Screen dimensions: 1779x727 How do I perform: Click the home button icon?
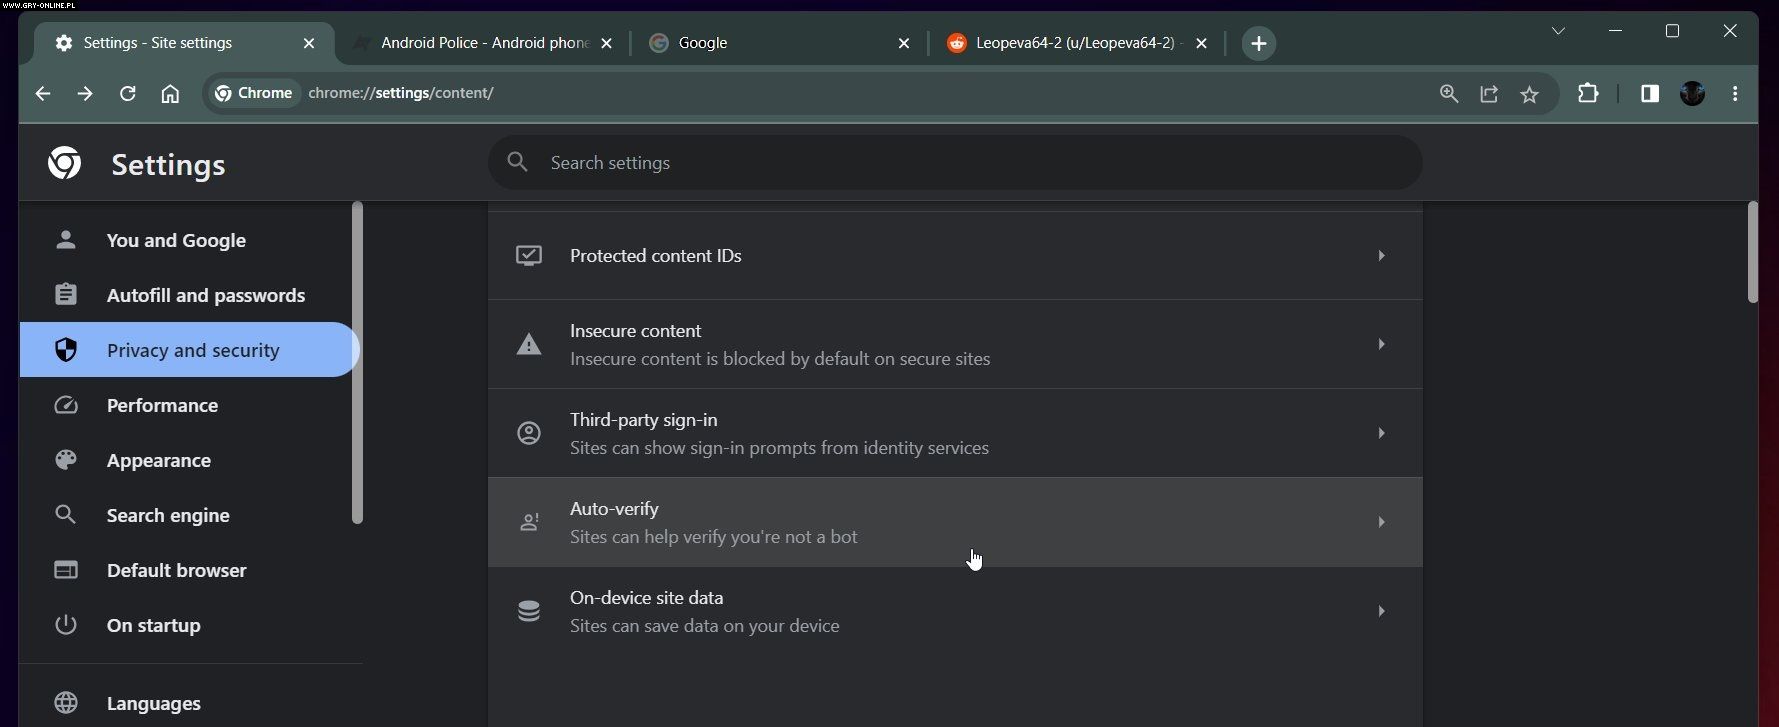tap(170, 93)
